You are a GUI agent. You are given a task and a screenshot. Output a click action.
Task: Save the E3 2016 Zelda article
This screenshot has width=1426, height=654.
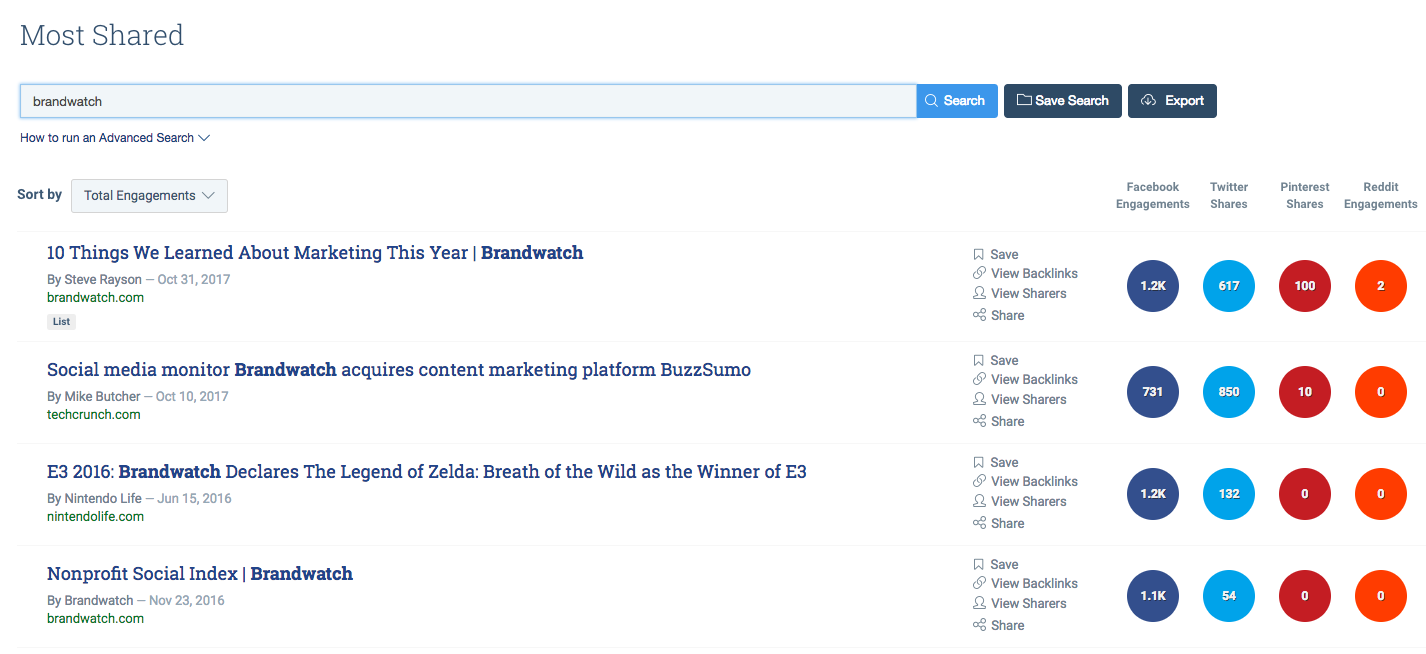1003,462
